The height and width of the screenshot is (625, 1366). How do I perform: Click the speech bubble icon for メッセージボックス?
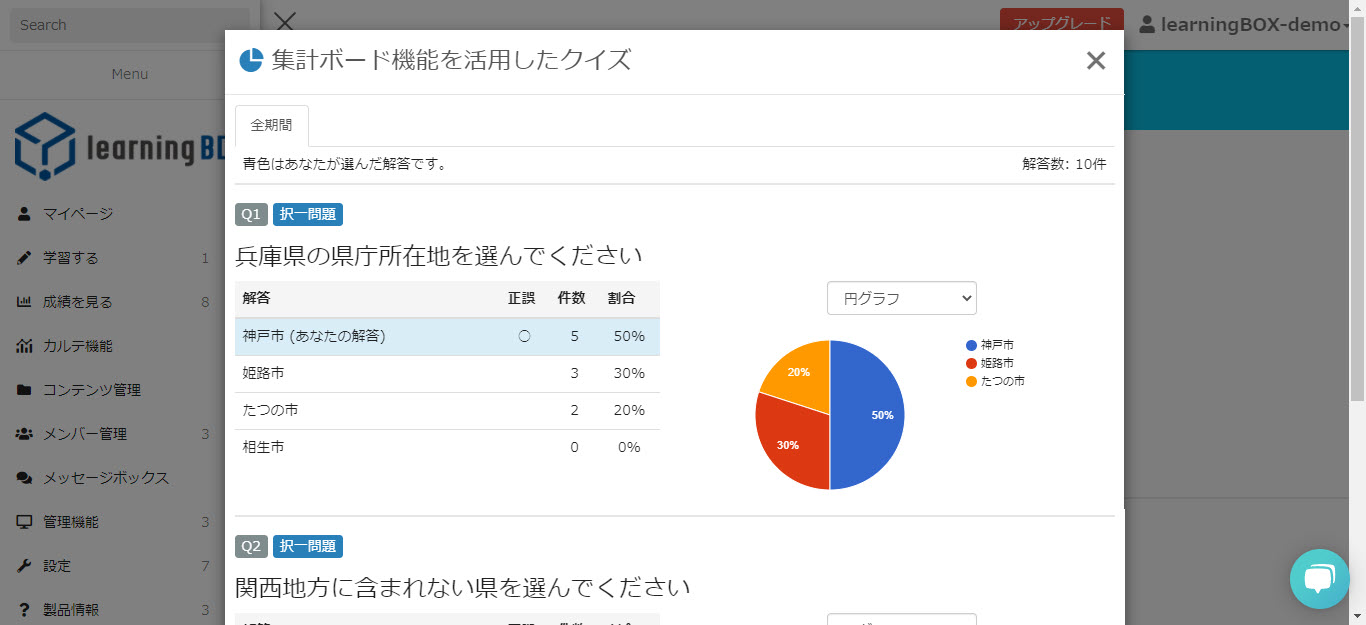(x=24, y=478)
